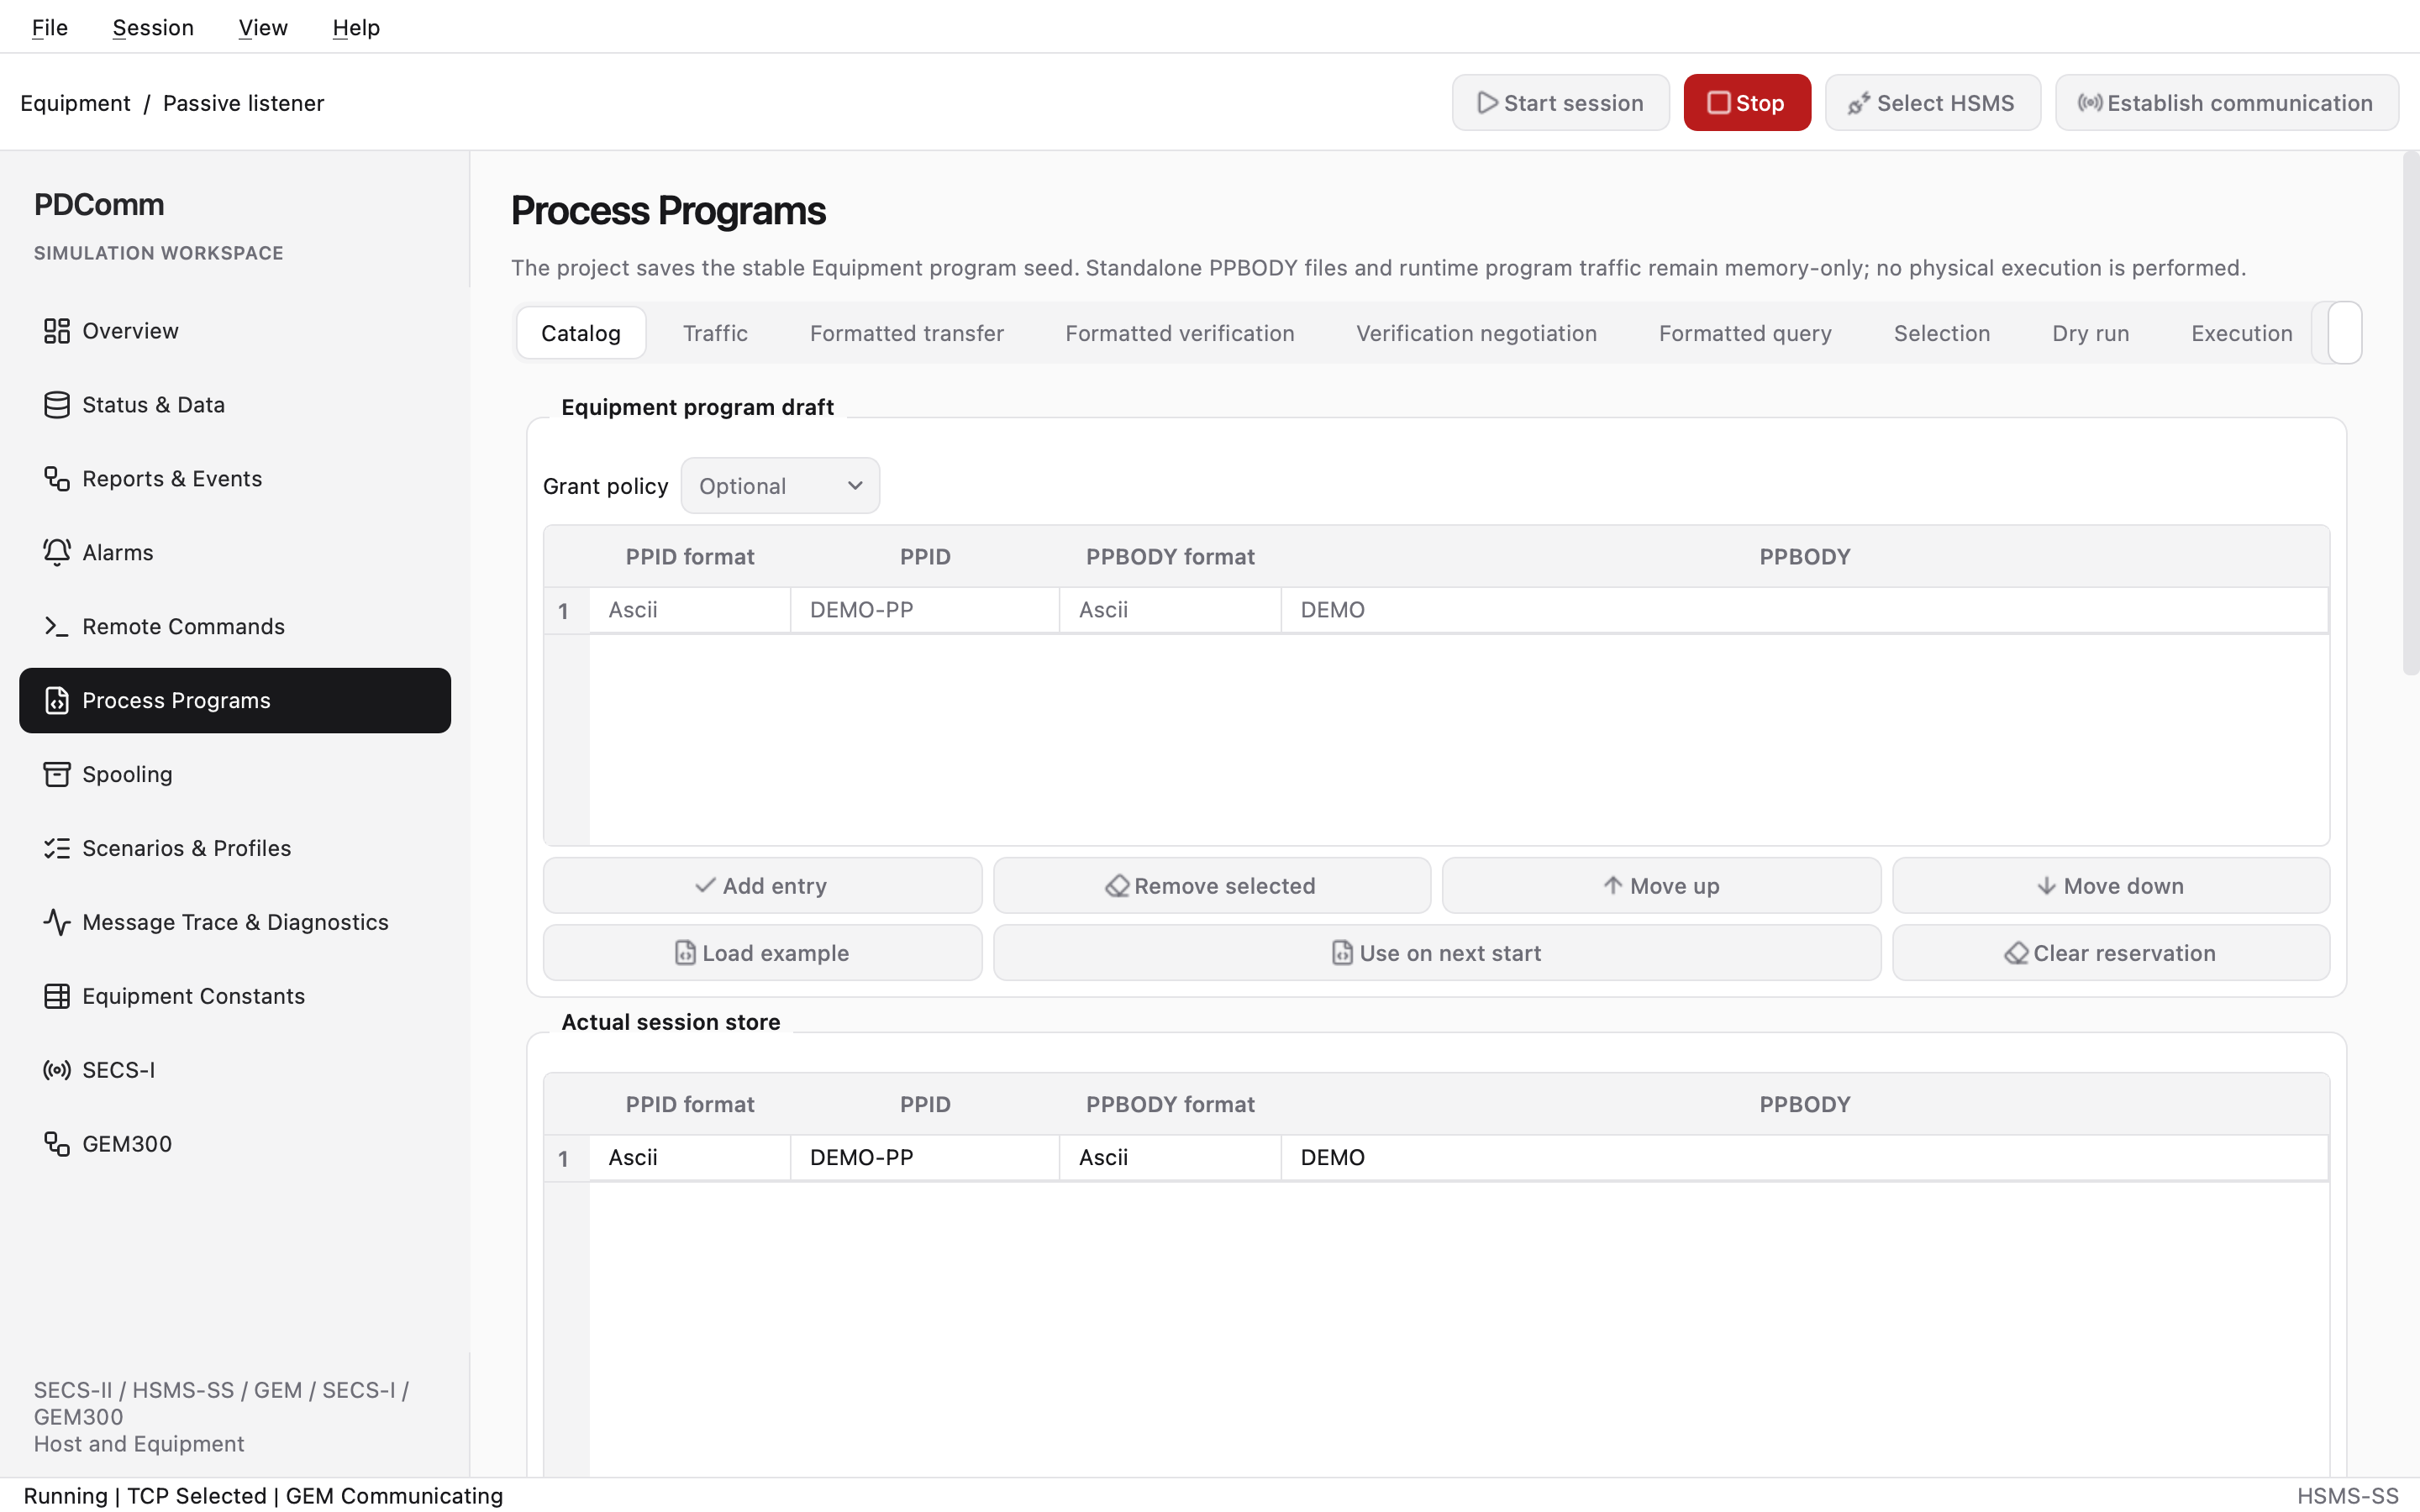Select DEMO-PP cell in Equipment program draft

click(x=925, y=610)
